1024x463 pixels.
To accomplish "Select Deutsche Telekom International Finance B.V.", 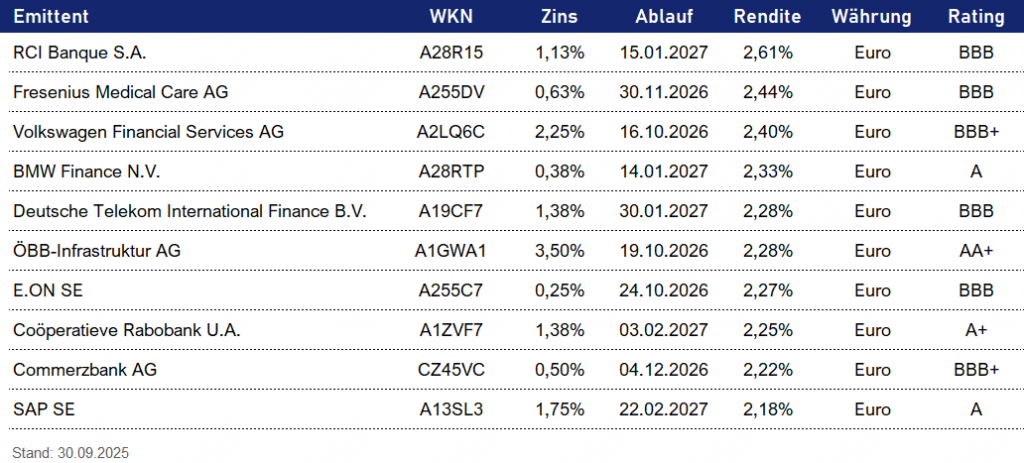I will click(190, 210).
